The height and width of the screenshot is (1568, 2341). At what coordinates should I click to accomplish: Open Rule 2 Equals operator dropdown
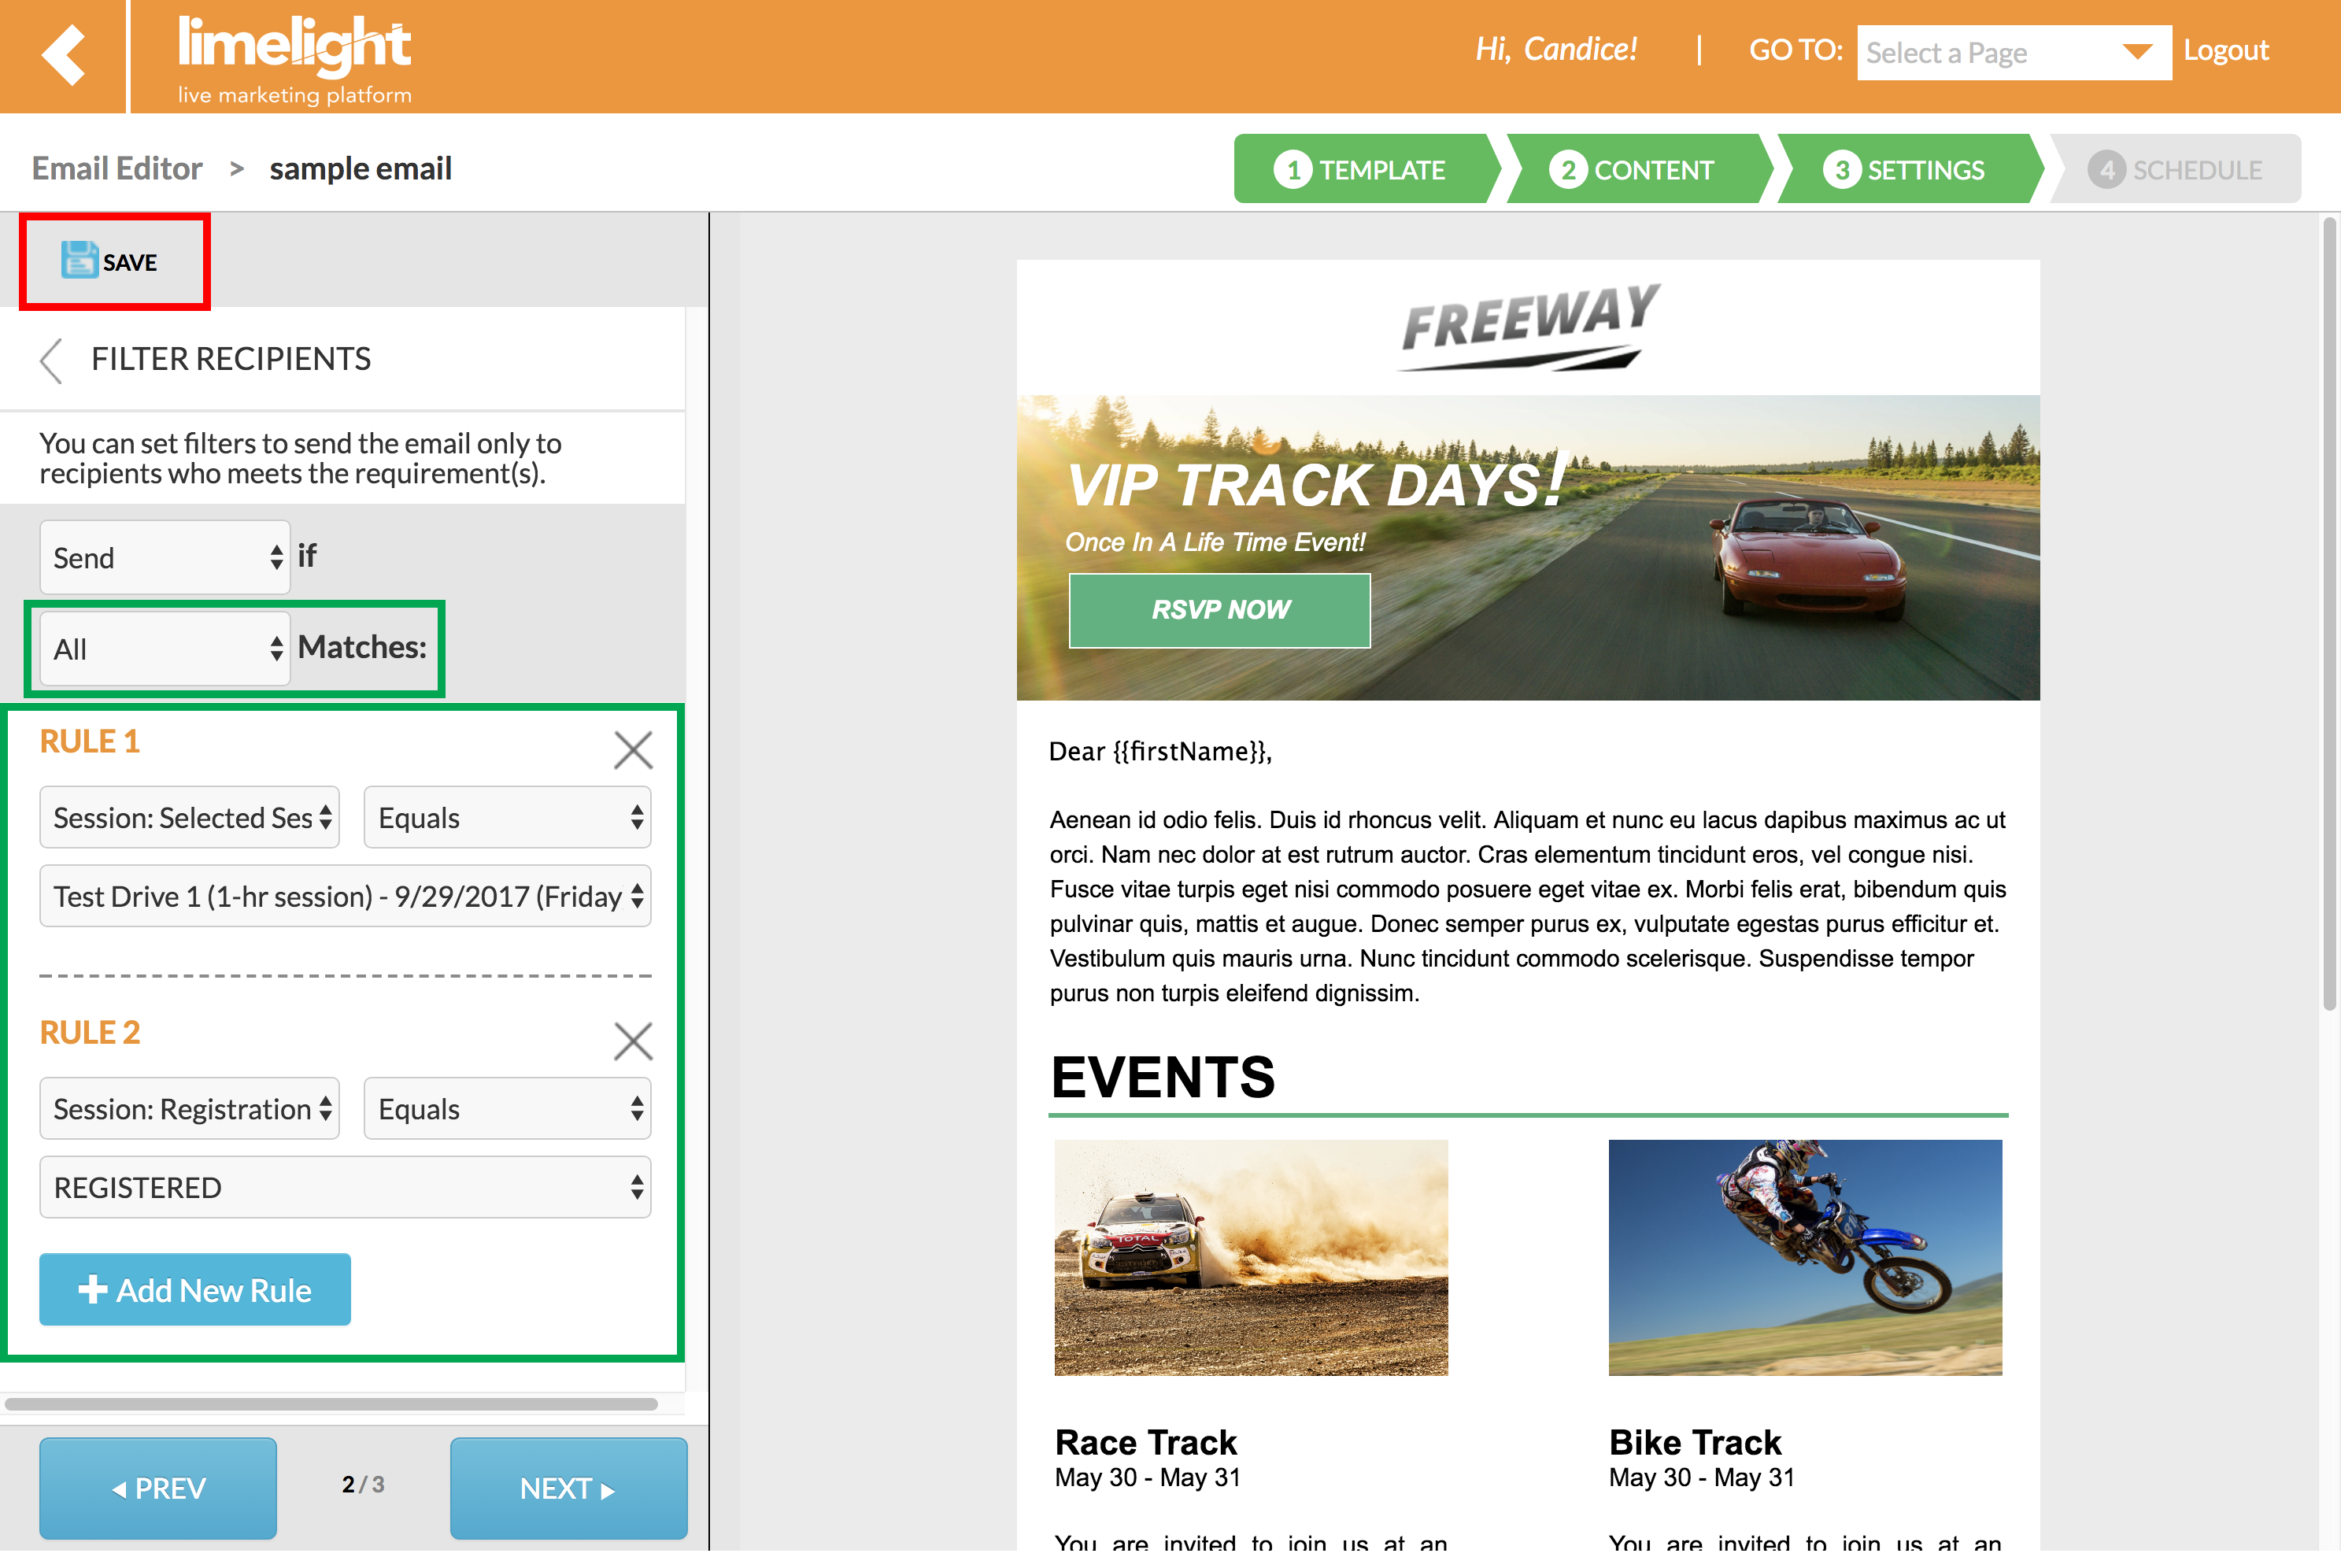[x=507, y=1108]
